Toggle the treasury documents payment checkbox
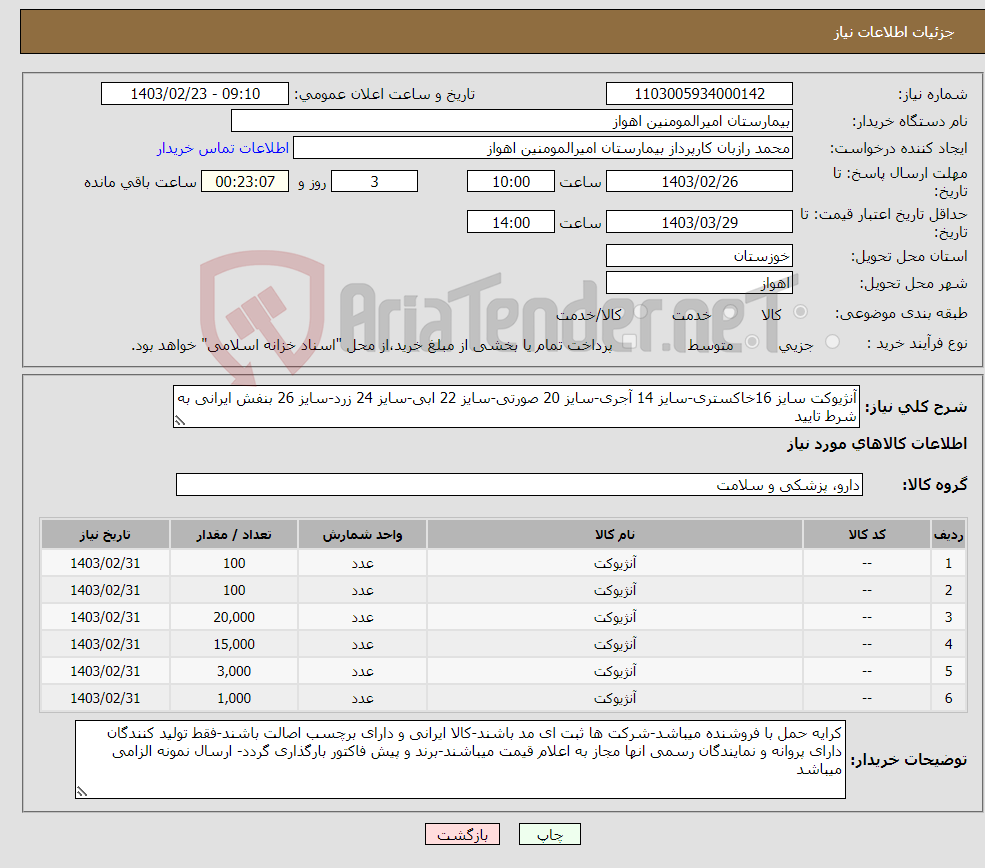 (x=629, y=342)
